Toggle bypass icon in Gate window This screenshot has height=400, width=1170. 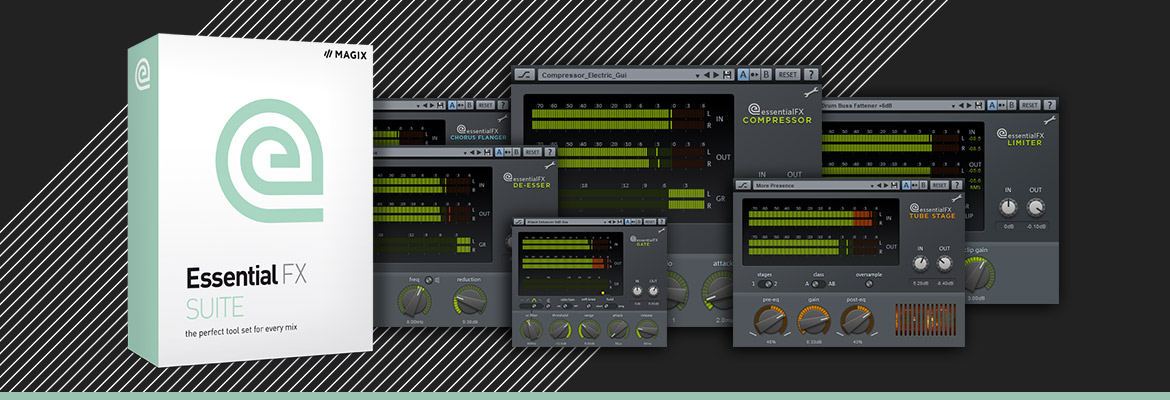click(519, 222)
